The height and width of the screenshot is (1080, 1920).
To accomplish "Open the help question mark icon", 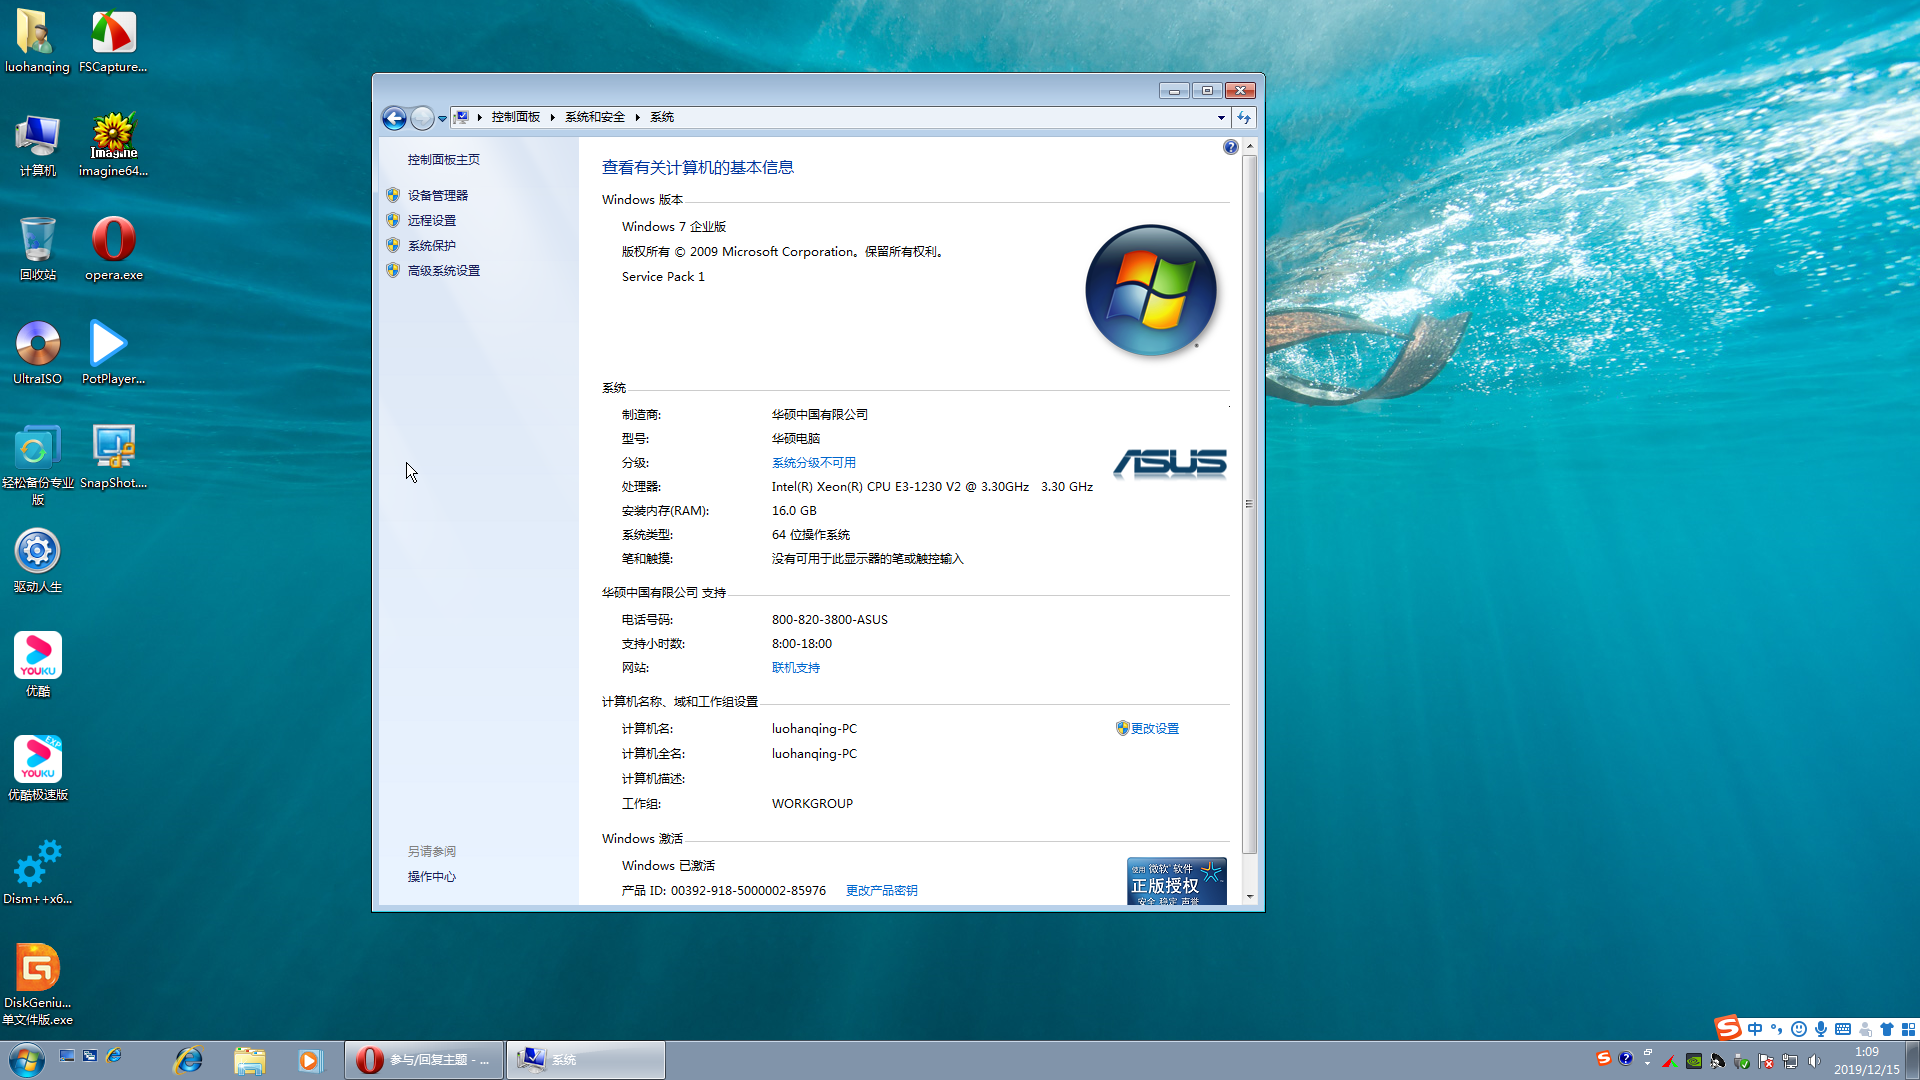I will point(1230,147).
